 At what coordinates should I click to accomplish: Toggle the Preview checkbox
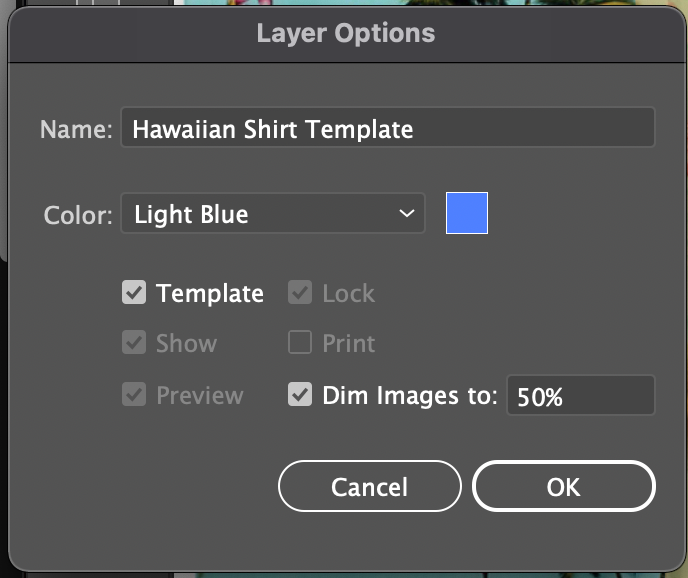[134, 394]
